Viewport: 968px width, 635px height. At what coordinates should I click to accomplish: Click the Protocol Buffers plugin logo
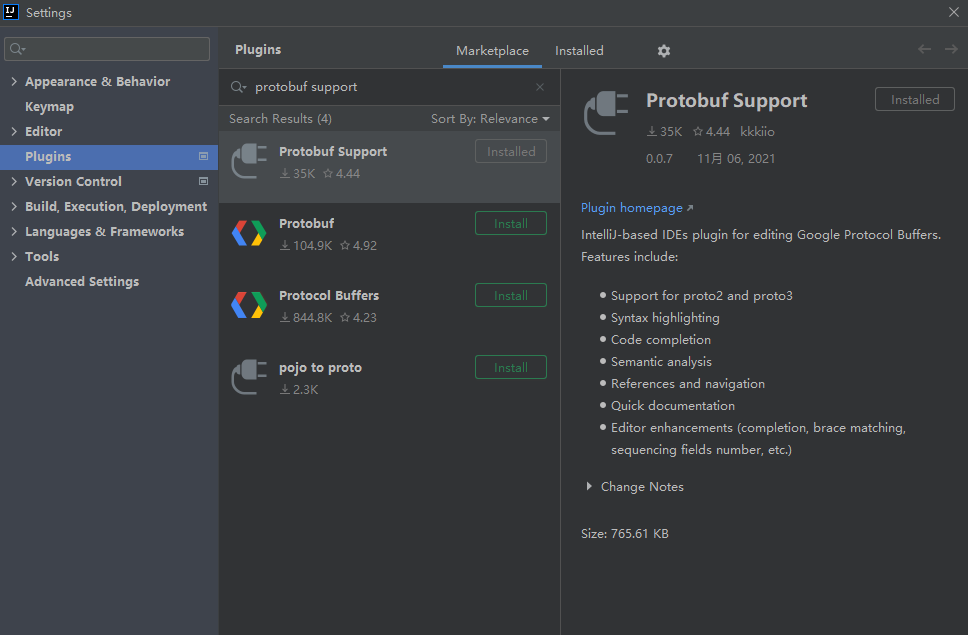(x=249, y=305)
